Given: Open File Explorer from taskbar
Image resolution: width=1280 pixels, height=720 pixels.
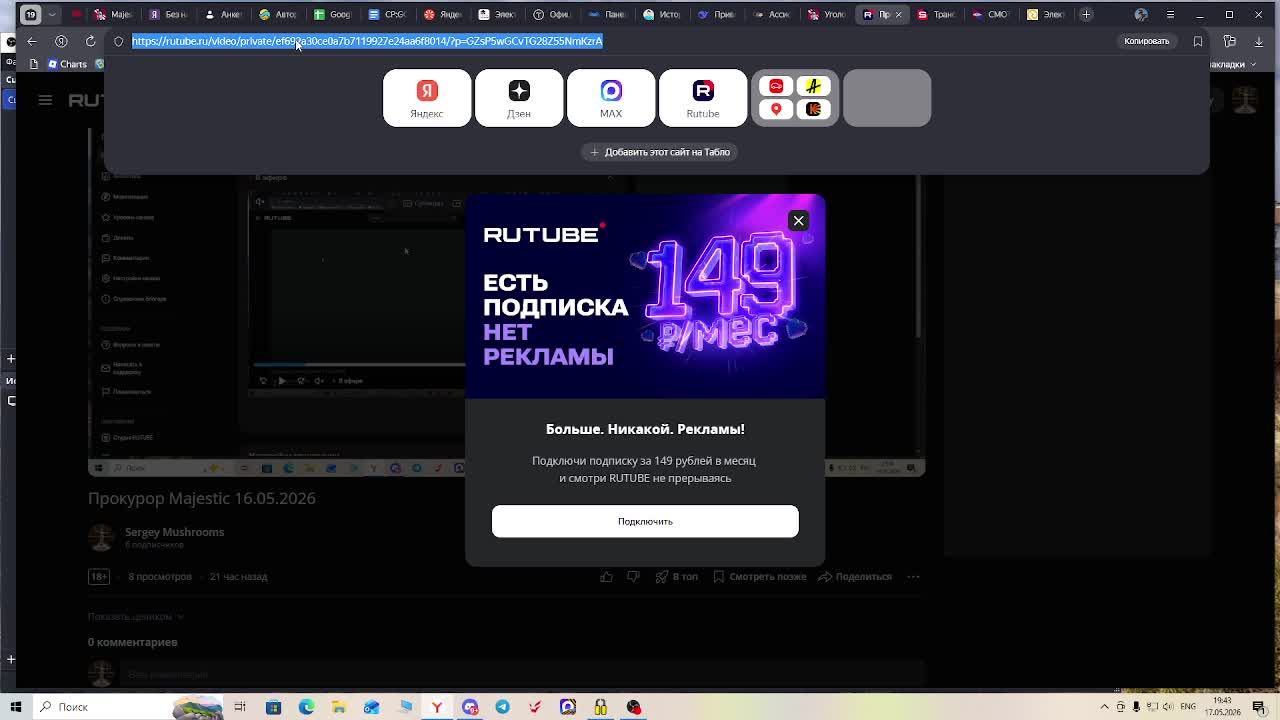Looking at the screenshot, I should [339, 707].
